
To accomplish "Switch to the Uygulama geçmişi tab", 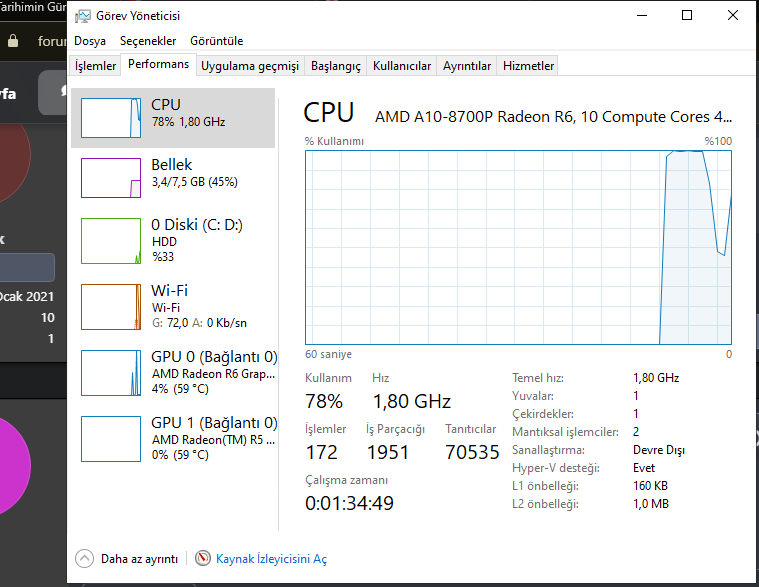I will pos(250,66).
